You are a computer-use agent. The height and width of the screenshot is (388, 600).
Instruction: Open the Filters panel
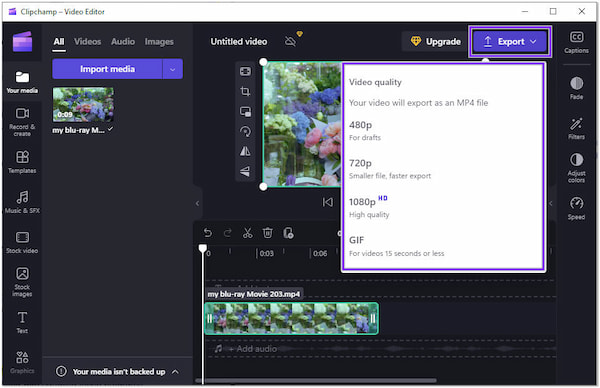[x=576, y=128]
